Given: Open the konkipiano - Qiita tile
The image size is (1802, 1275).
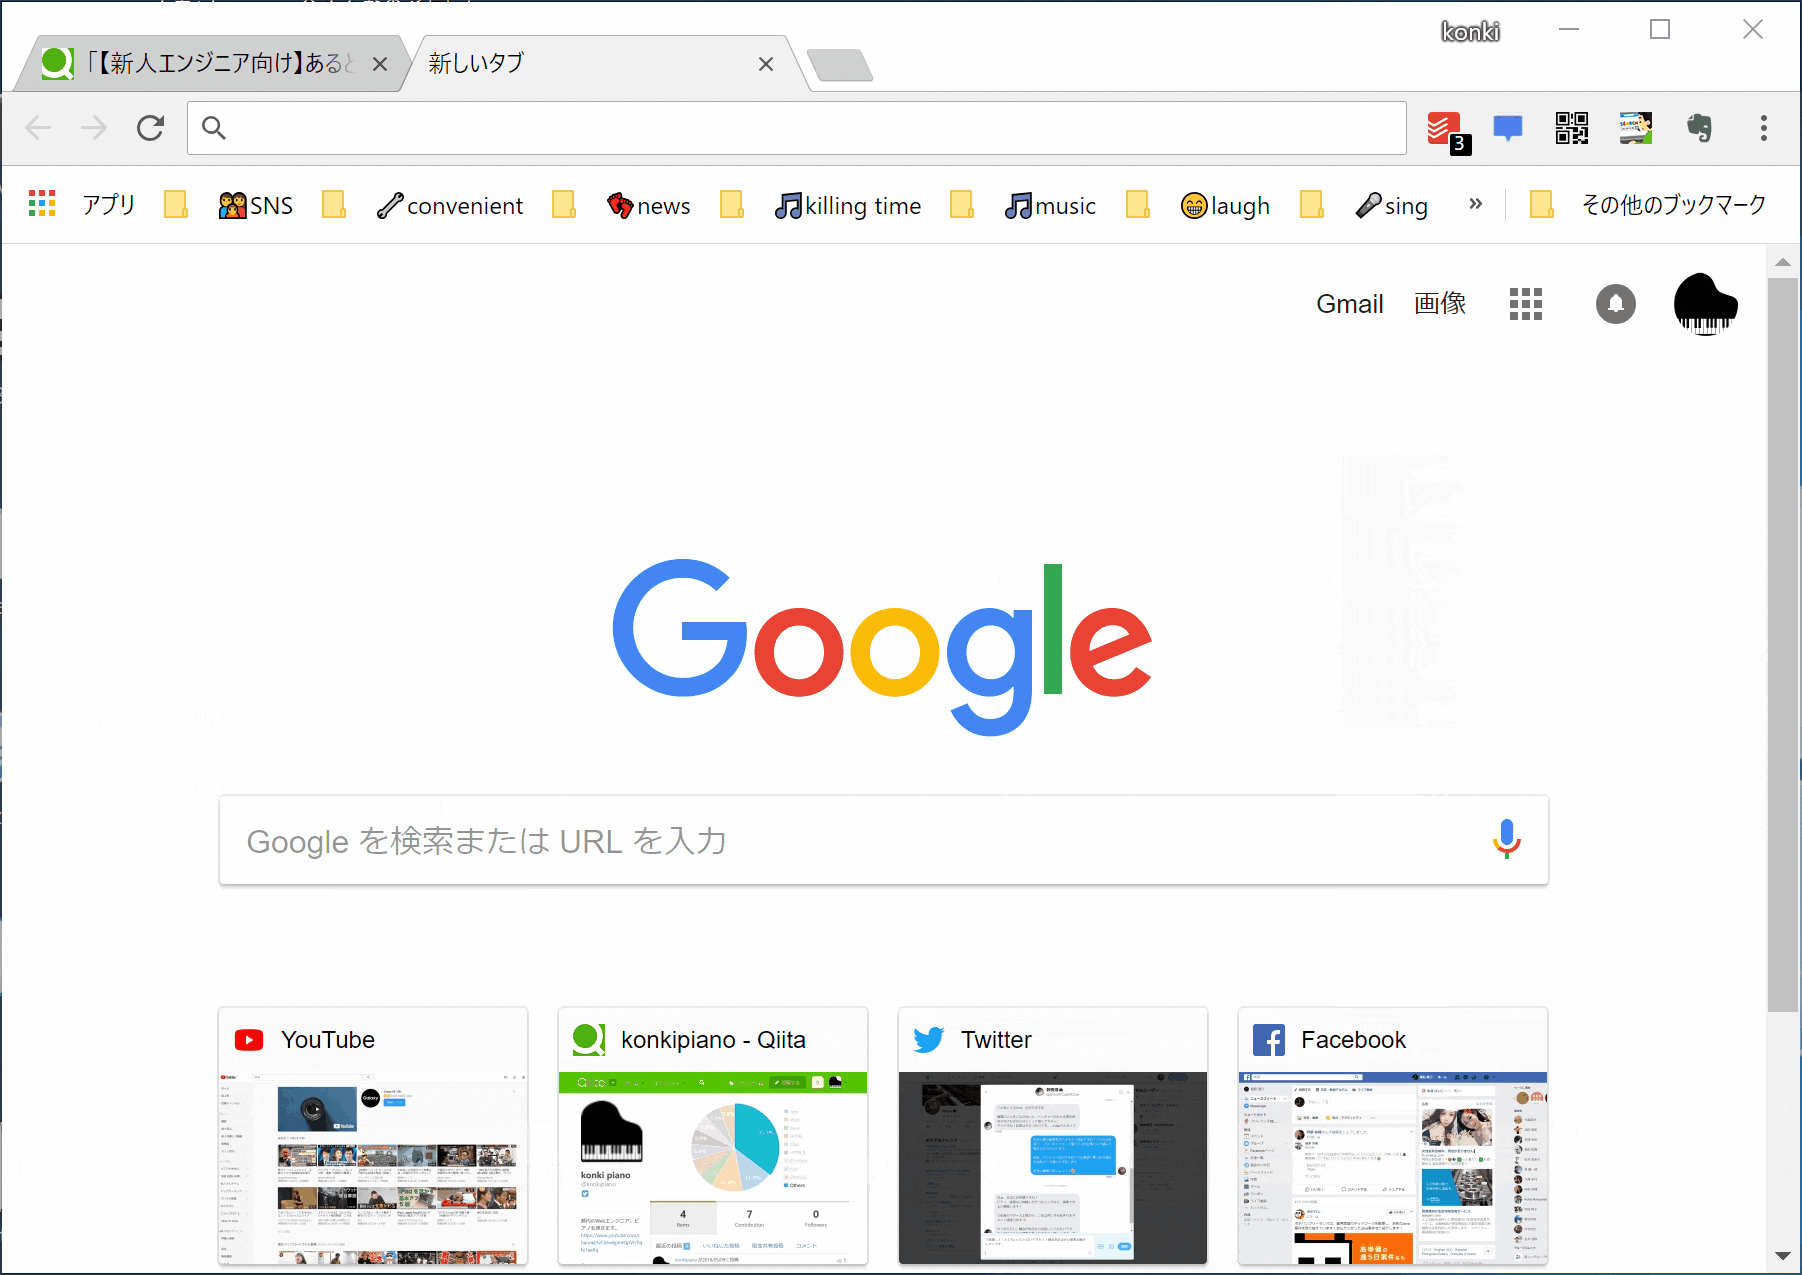Looking at the screenshot, I should [713, 1136].
